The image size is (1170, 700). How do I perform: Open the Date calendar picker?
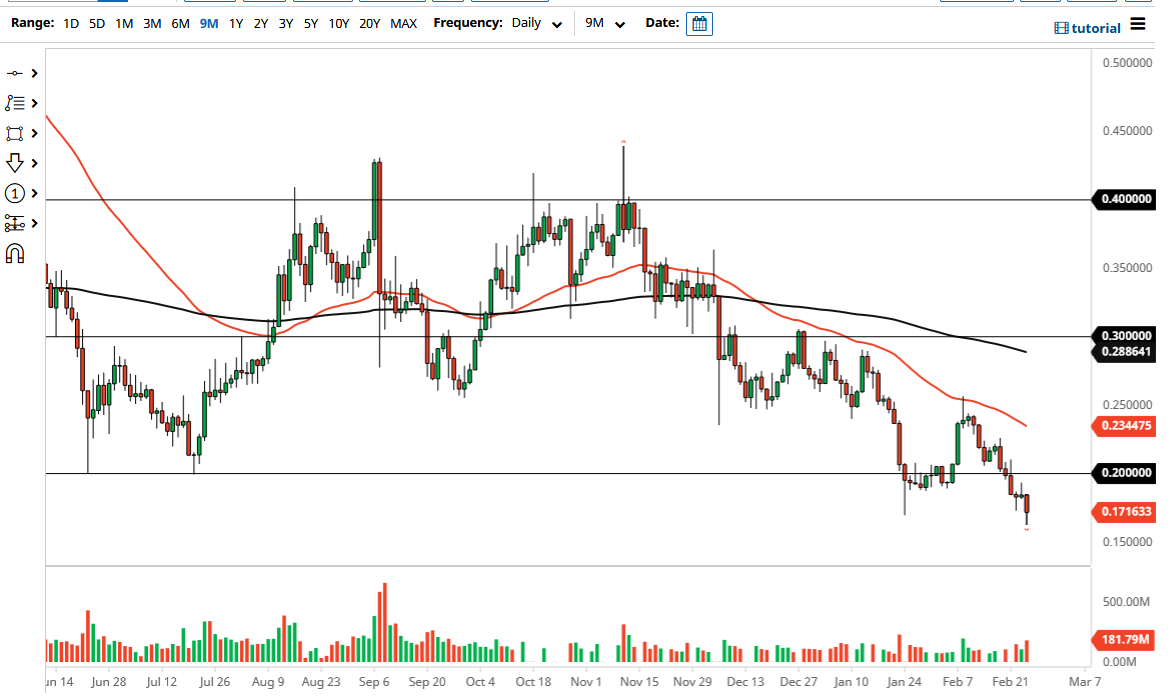tap(698, 23)
